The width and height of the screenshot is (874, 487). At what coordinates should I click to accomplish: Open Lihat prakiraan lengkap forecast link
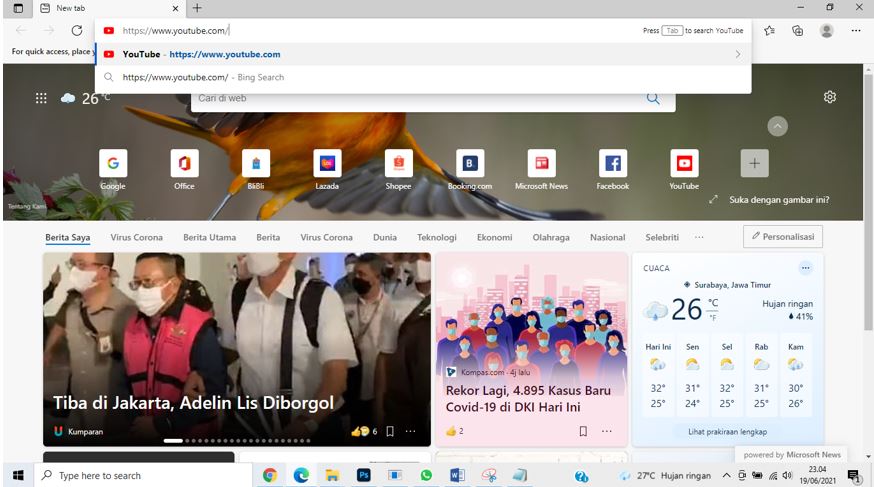(x=727, y=431)
